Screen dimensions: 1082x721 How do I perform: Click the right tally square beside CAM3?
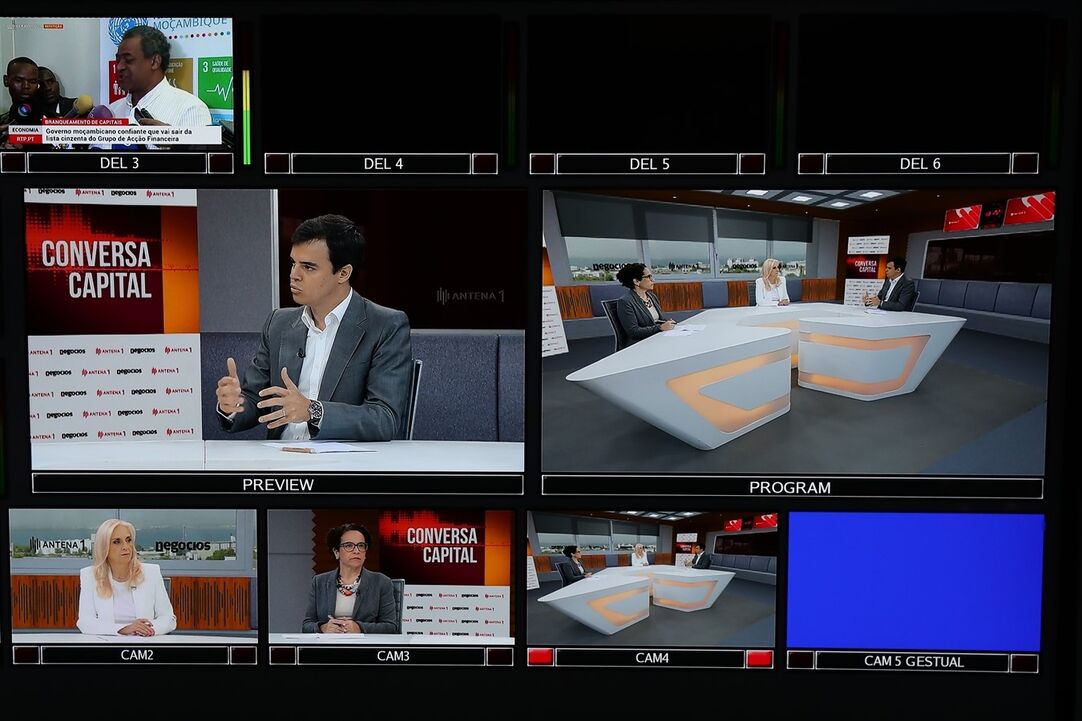[499, 656]
